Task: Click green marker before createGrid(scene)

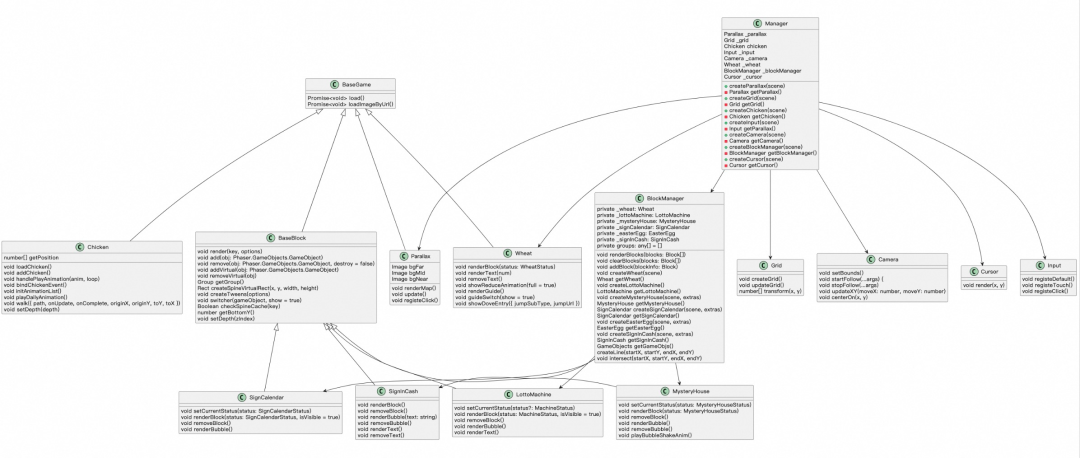Action: tap(725, 98)
